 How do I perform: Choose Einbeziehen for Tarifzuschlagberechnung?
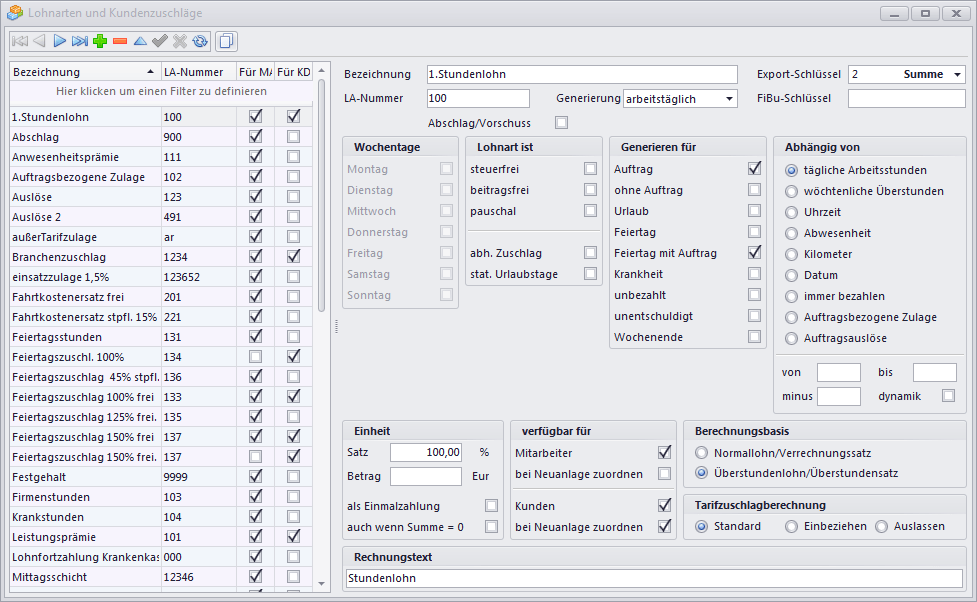(x=791, y=527)
